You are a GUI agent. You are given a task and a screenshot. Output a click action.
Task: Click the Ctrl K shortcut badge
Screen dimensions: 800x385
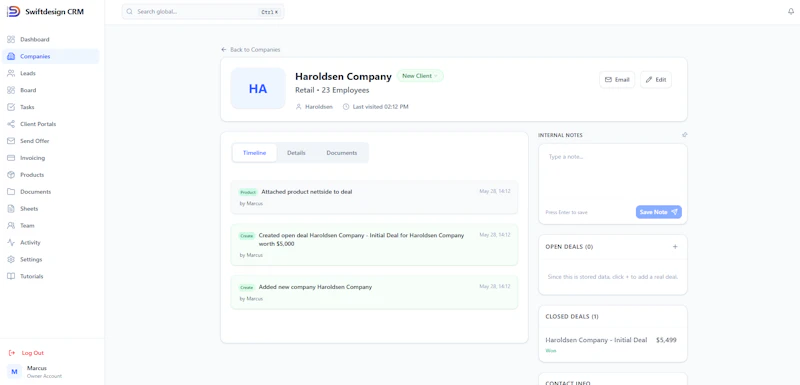click(x=270, y=12)
